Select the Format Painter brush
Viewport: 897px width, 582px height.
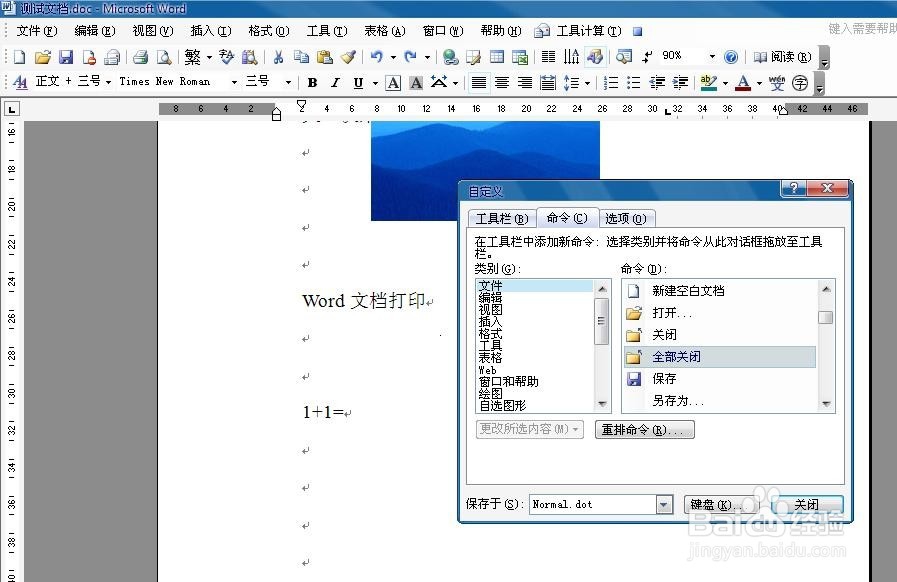pos(348,57)
